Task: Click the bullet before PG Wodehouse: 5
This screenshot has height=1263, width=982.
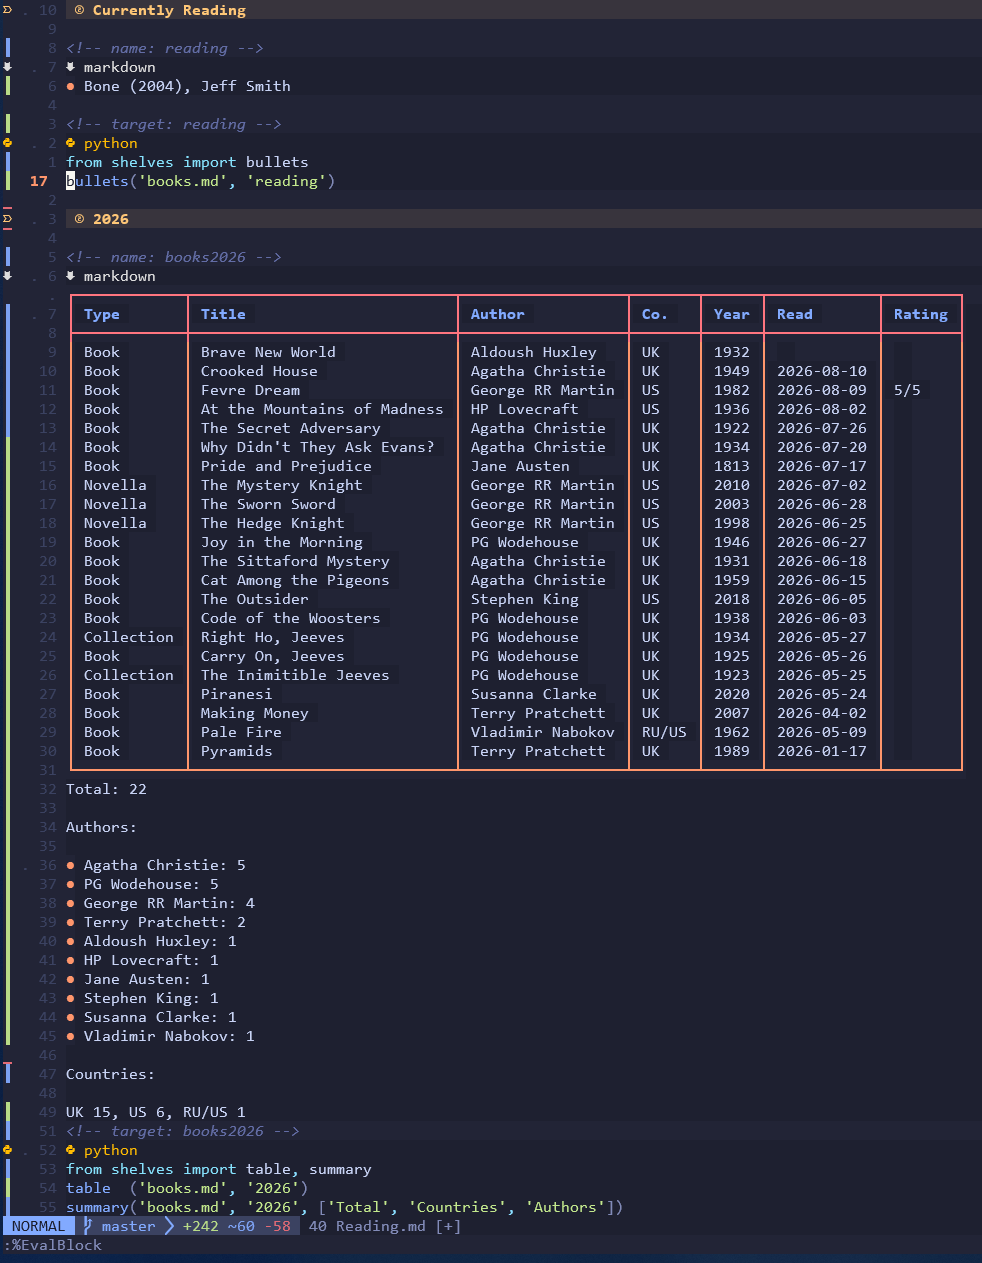Action: coord(70,884)
